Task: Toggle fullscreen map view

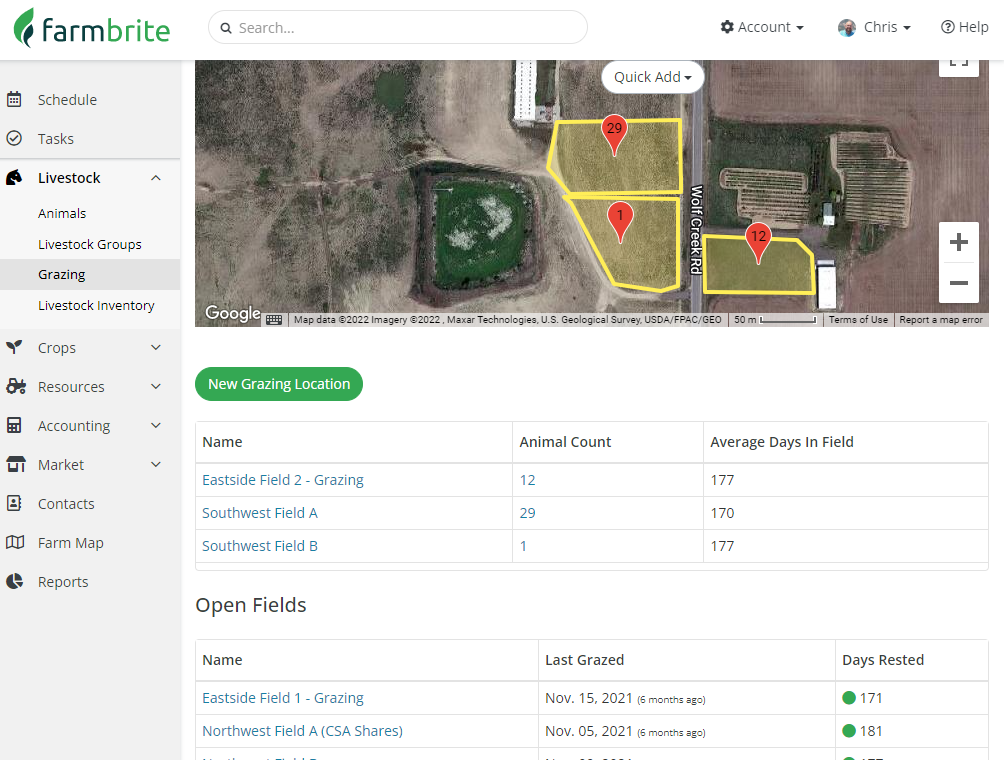Action: point(959,64)
